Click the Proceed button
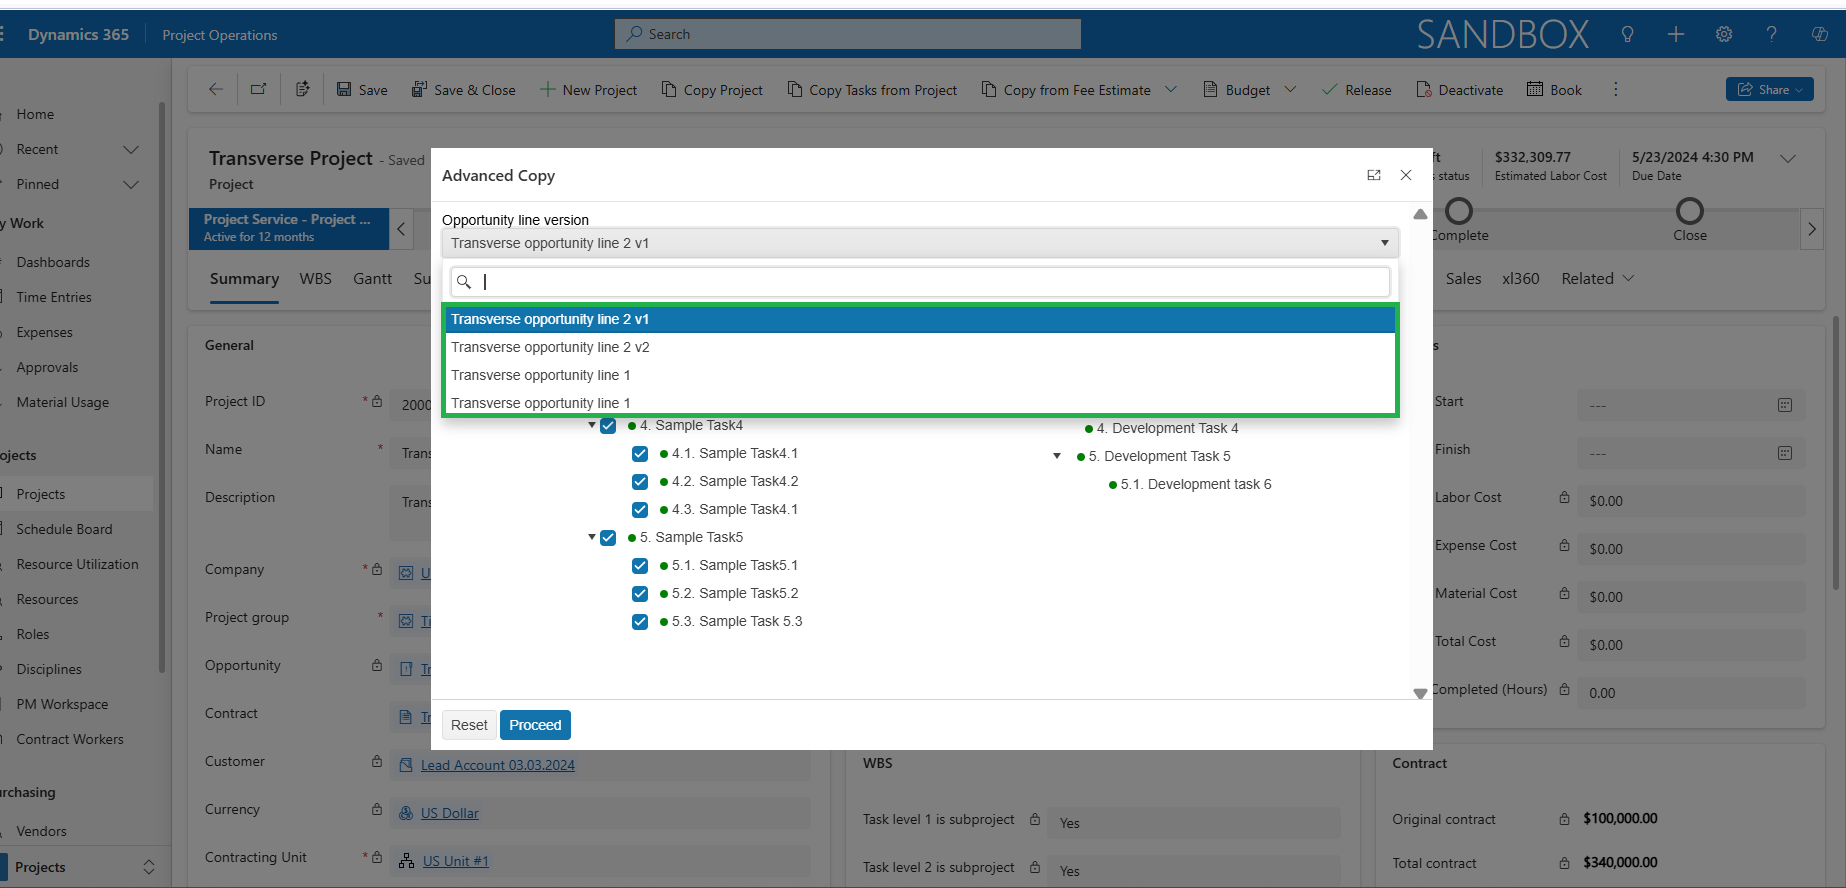This screenshot has height=888, width=1846. [x=535, y=725]
